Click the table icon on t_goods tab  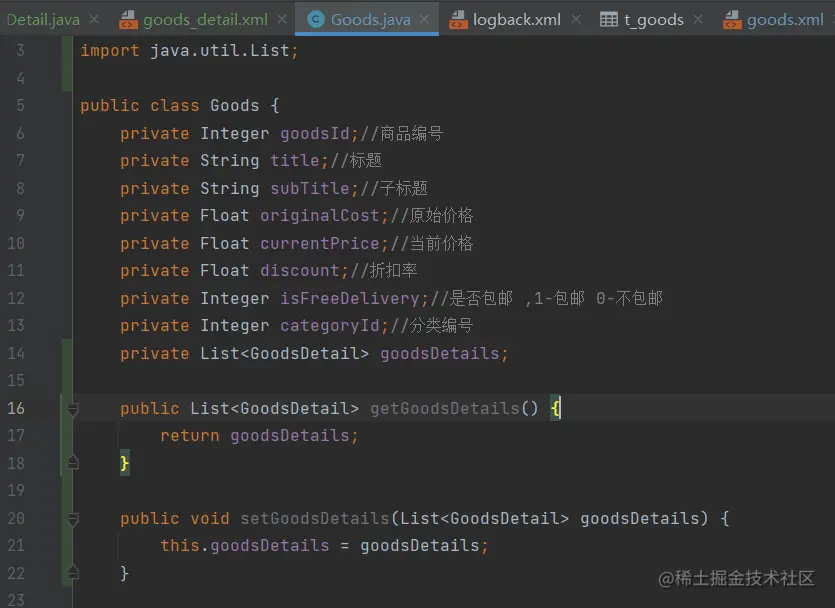(609, 20)
